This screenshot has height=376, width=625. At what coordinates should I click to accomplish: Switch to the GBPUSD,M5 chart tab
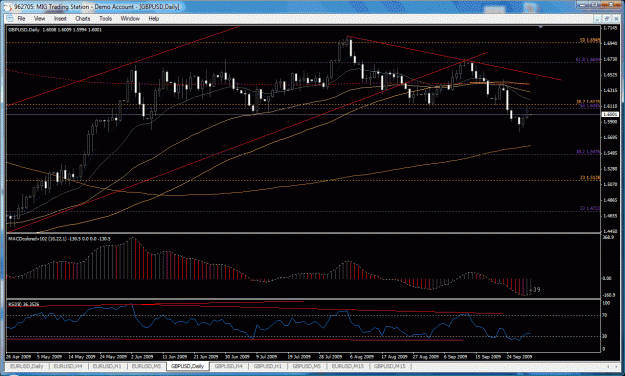click(307, 366)
